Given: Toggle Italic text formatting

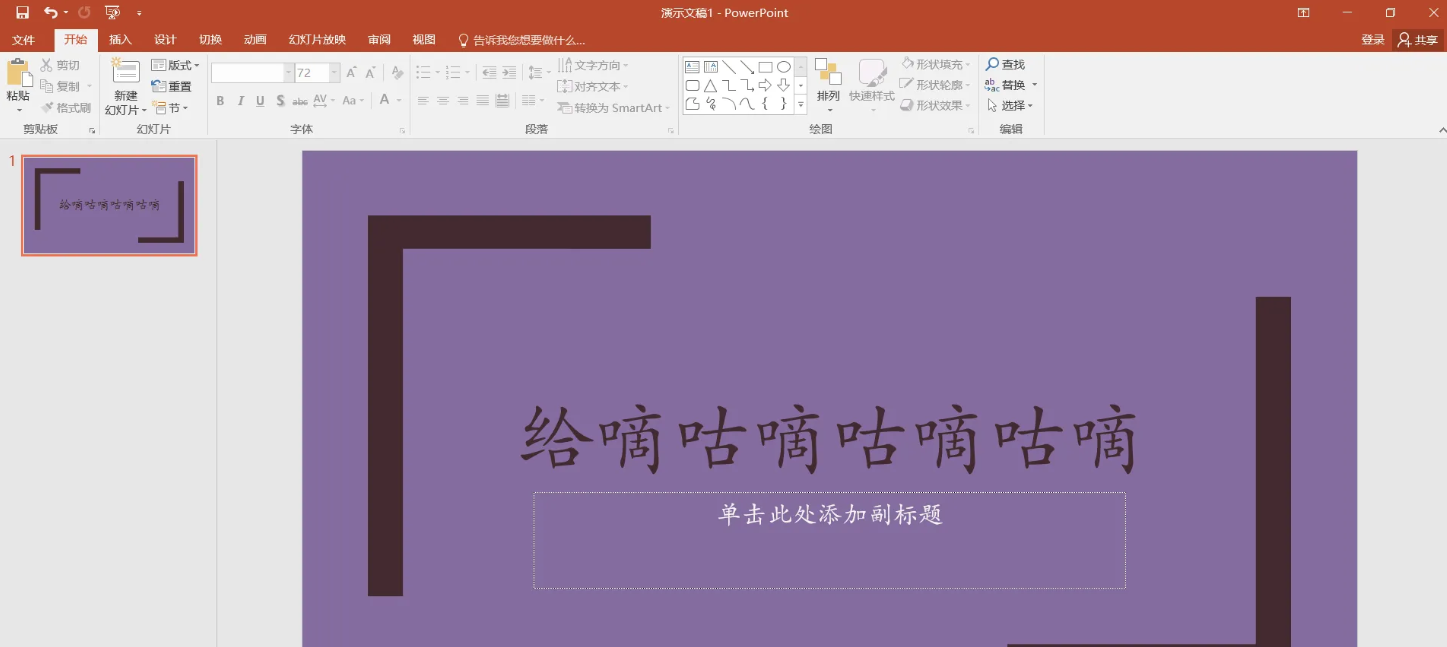Looking at the screenshot, I should tap(240, 101).
